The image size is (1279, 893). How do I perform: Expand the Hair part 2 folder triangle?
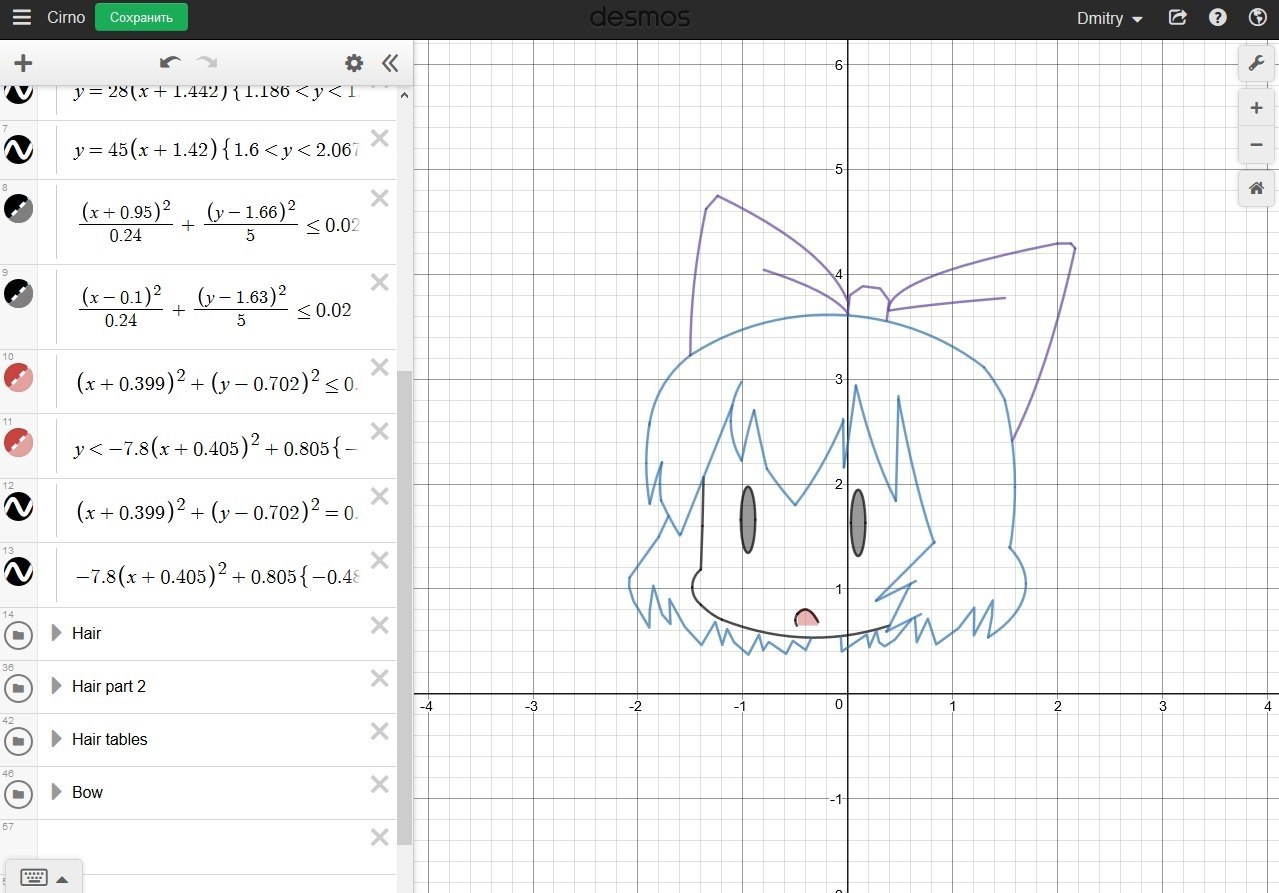pos(56,686)
